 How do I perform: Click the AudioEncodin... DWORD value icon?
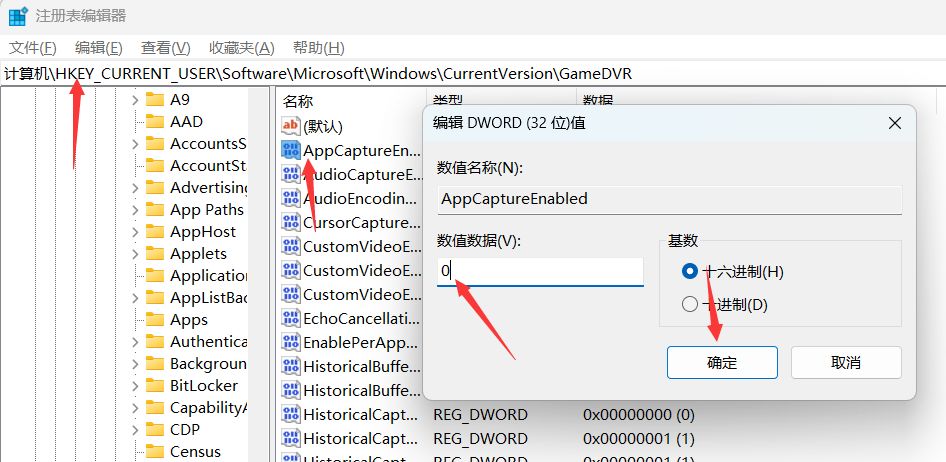(x=291, y=198)
